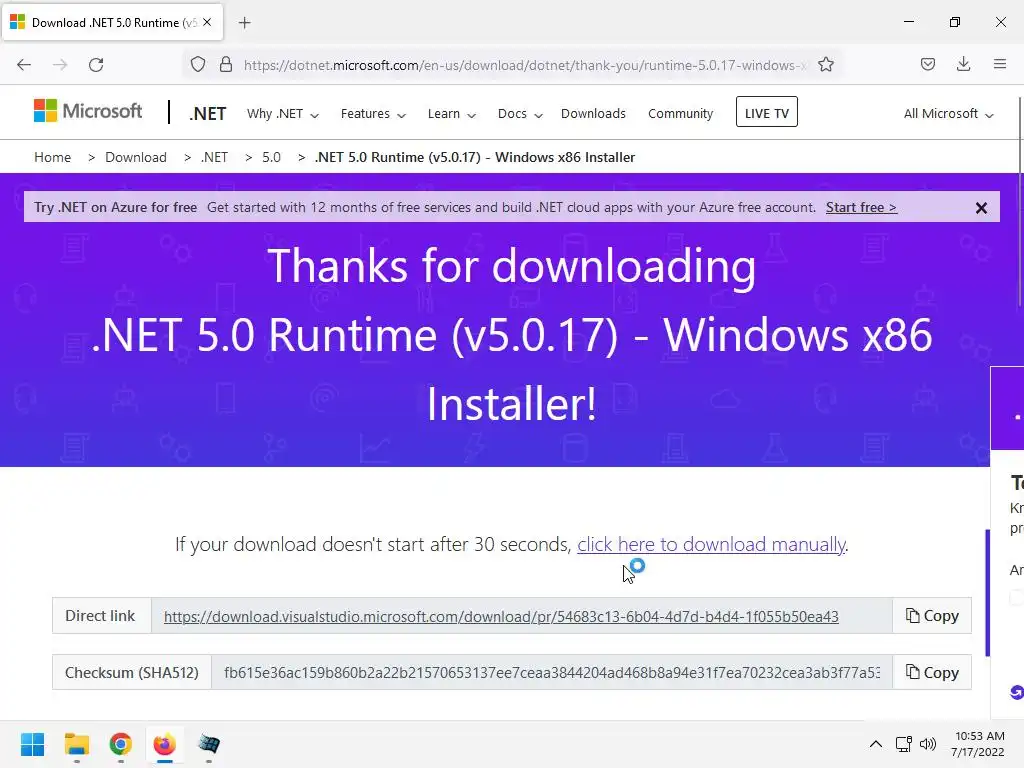Launch Chrome from the taskbar
This screenshot has height=768, width=1024.
coord(121,744)
